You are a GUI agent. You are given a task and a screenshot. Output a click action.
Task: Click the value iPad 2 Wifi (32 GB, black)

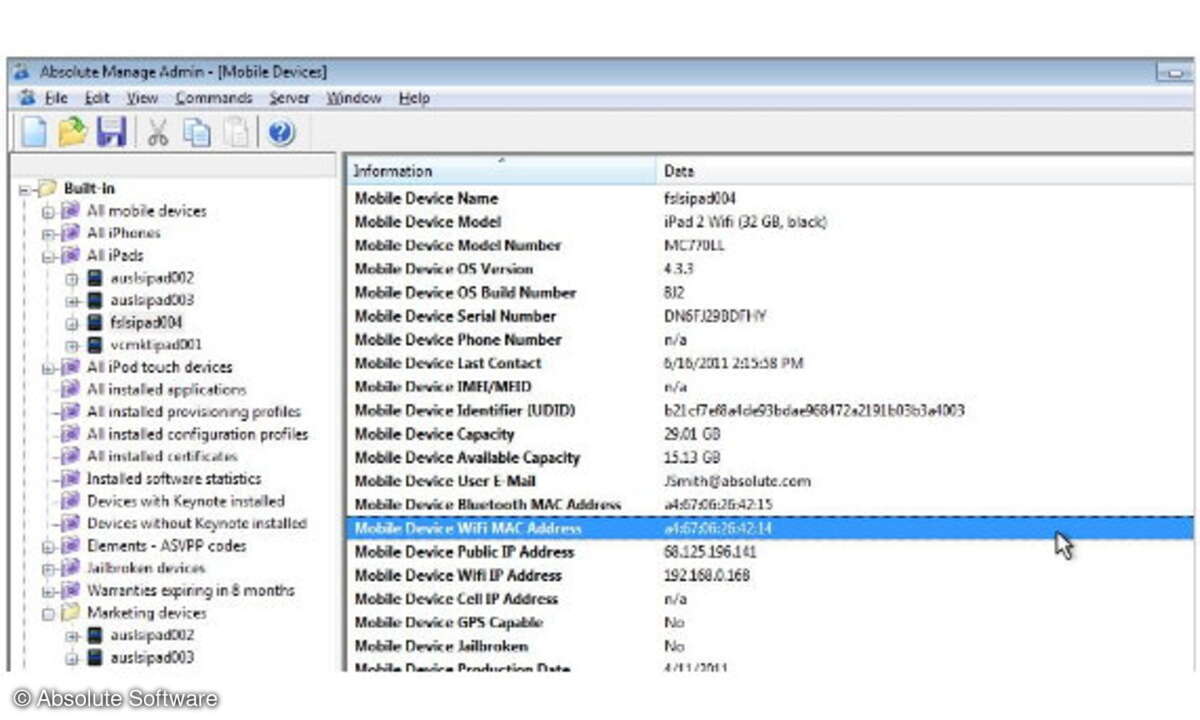click(x=745, y=222)
